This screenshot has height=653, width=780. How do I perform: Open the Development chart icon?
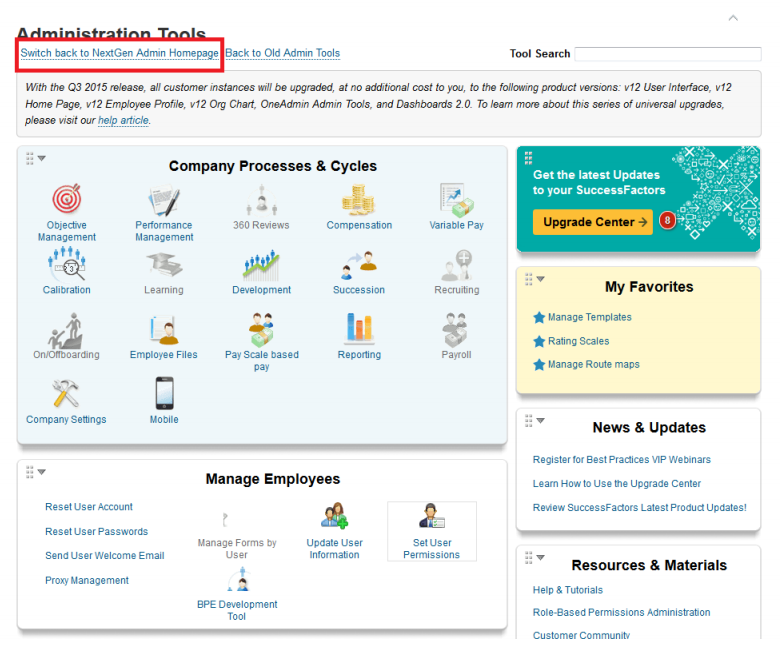tap(261, 265)
